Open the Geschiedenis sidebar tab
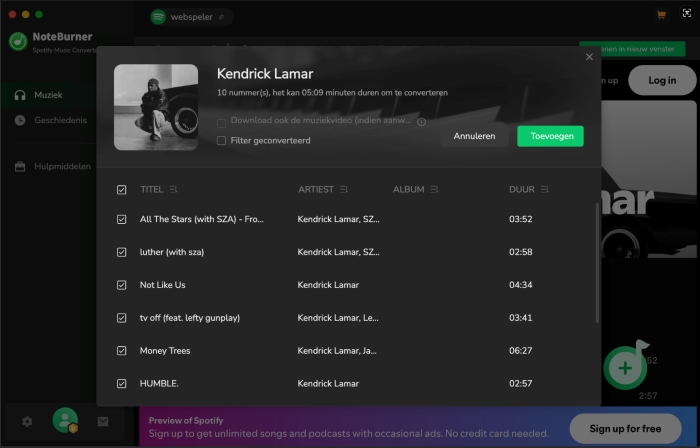 48,120
